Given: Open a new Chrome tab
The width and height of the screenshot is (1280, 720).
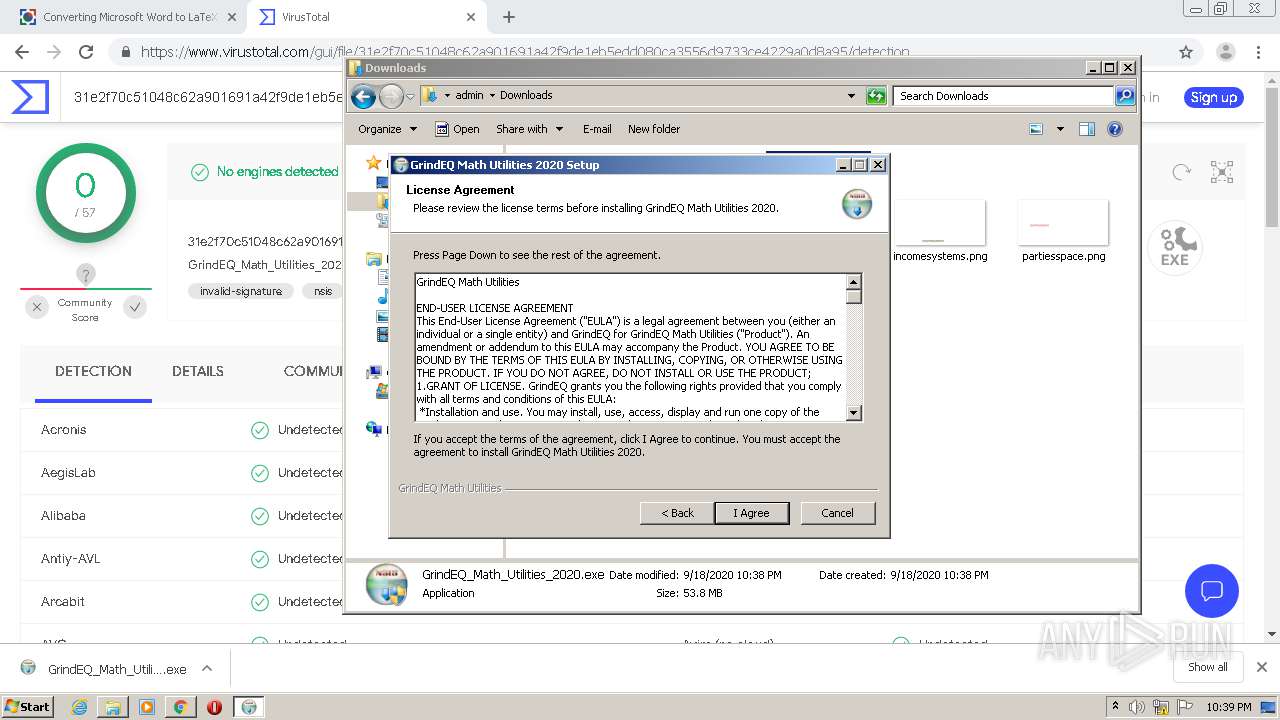Looking at the screenshot, I should [509, 17].
